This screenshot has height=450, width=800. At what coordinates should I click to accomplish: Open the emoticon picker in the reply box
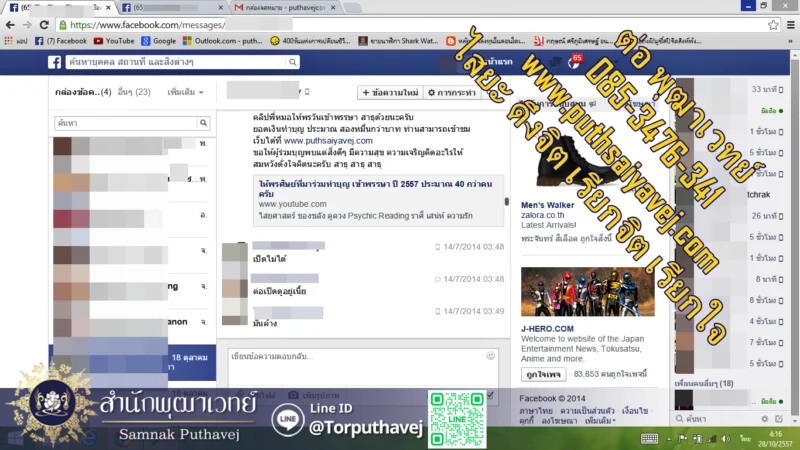pyautogui.click(x=490, y=356)
